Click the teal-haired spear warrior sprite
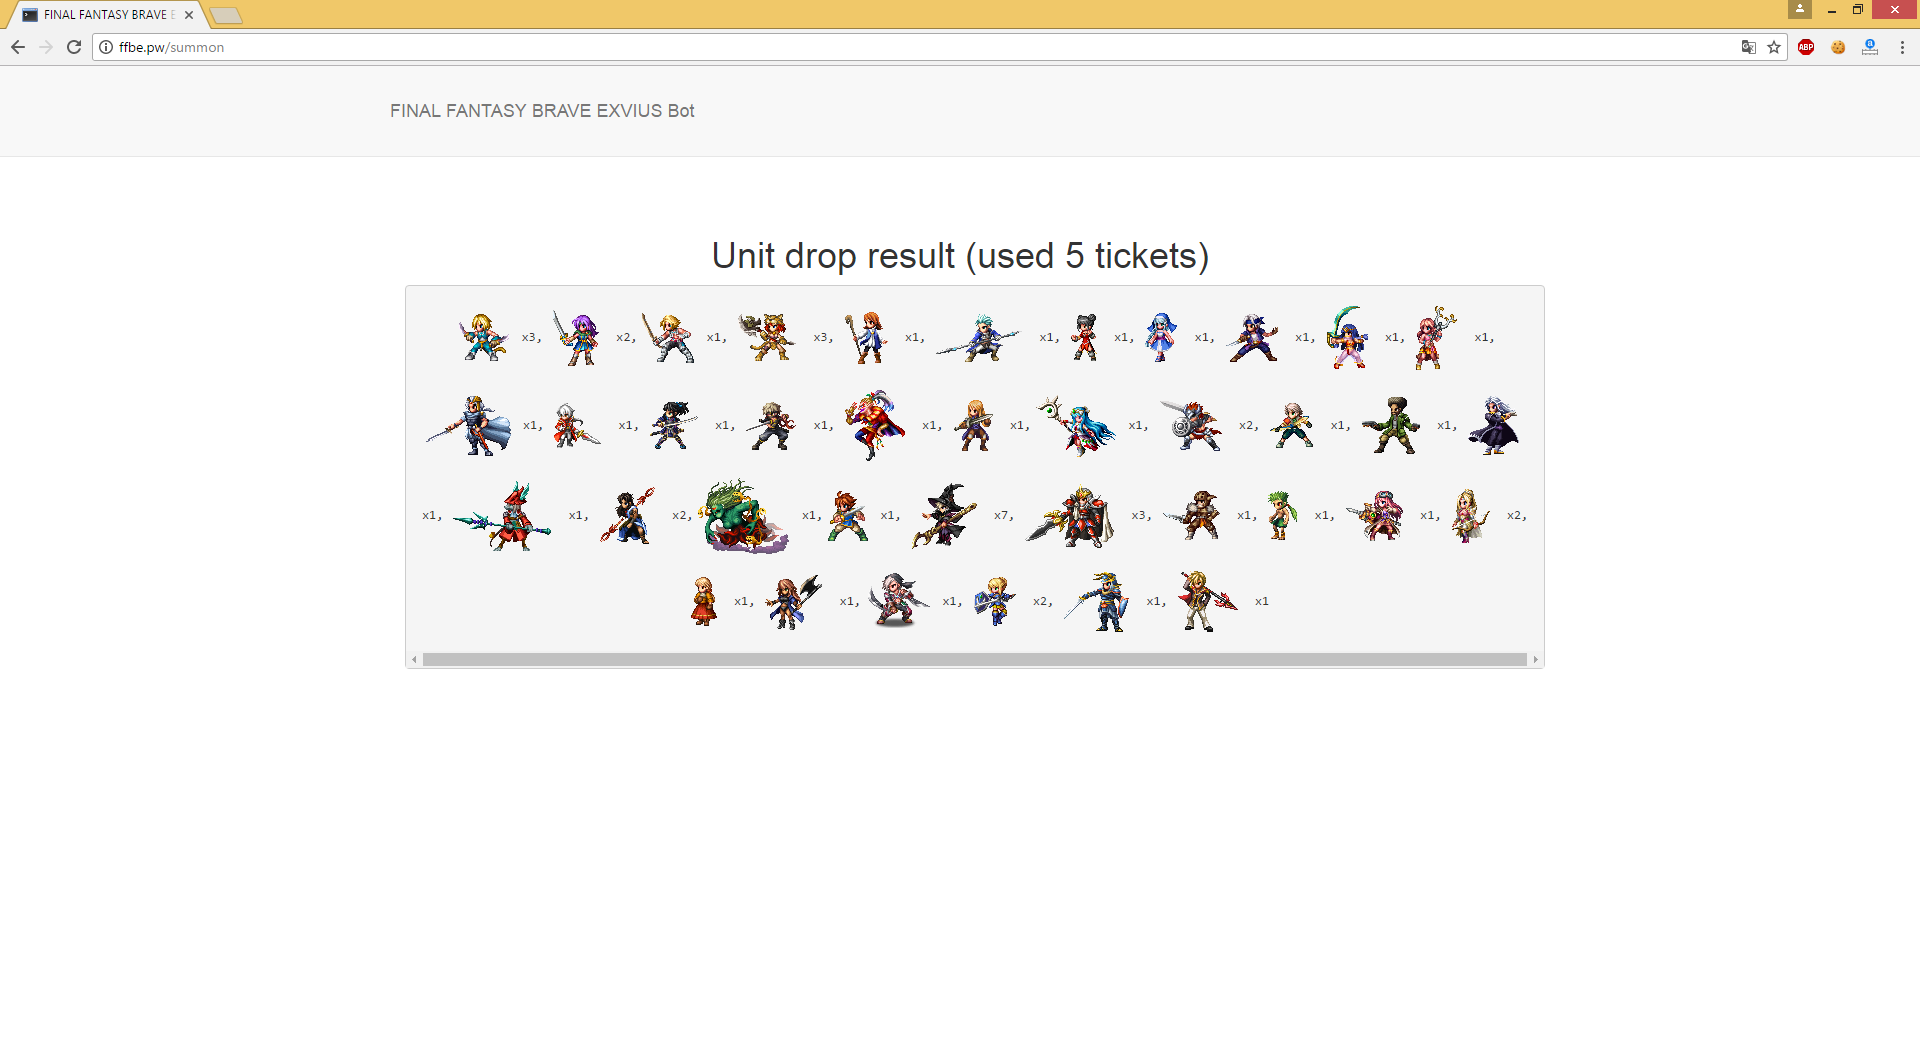 (x=979, y=338)
